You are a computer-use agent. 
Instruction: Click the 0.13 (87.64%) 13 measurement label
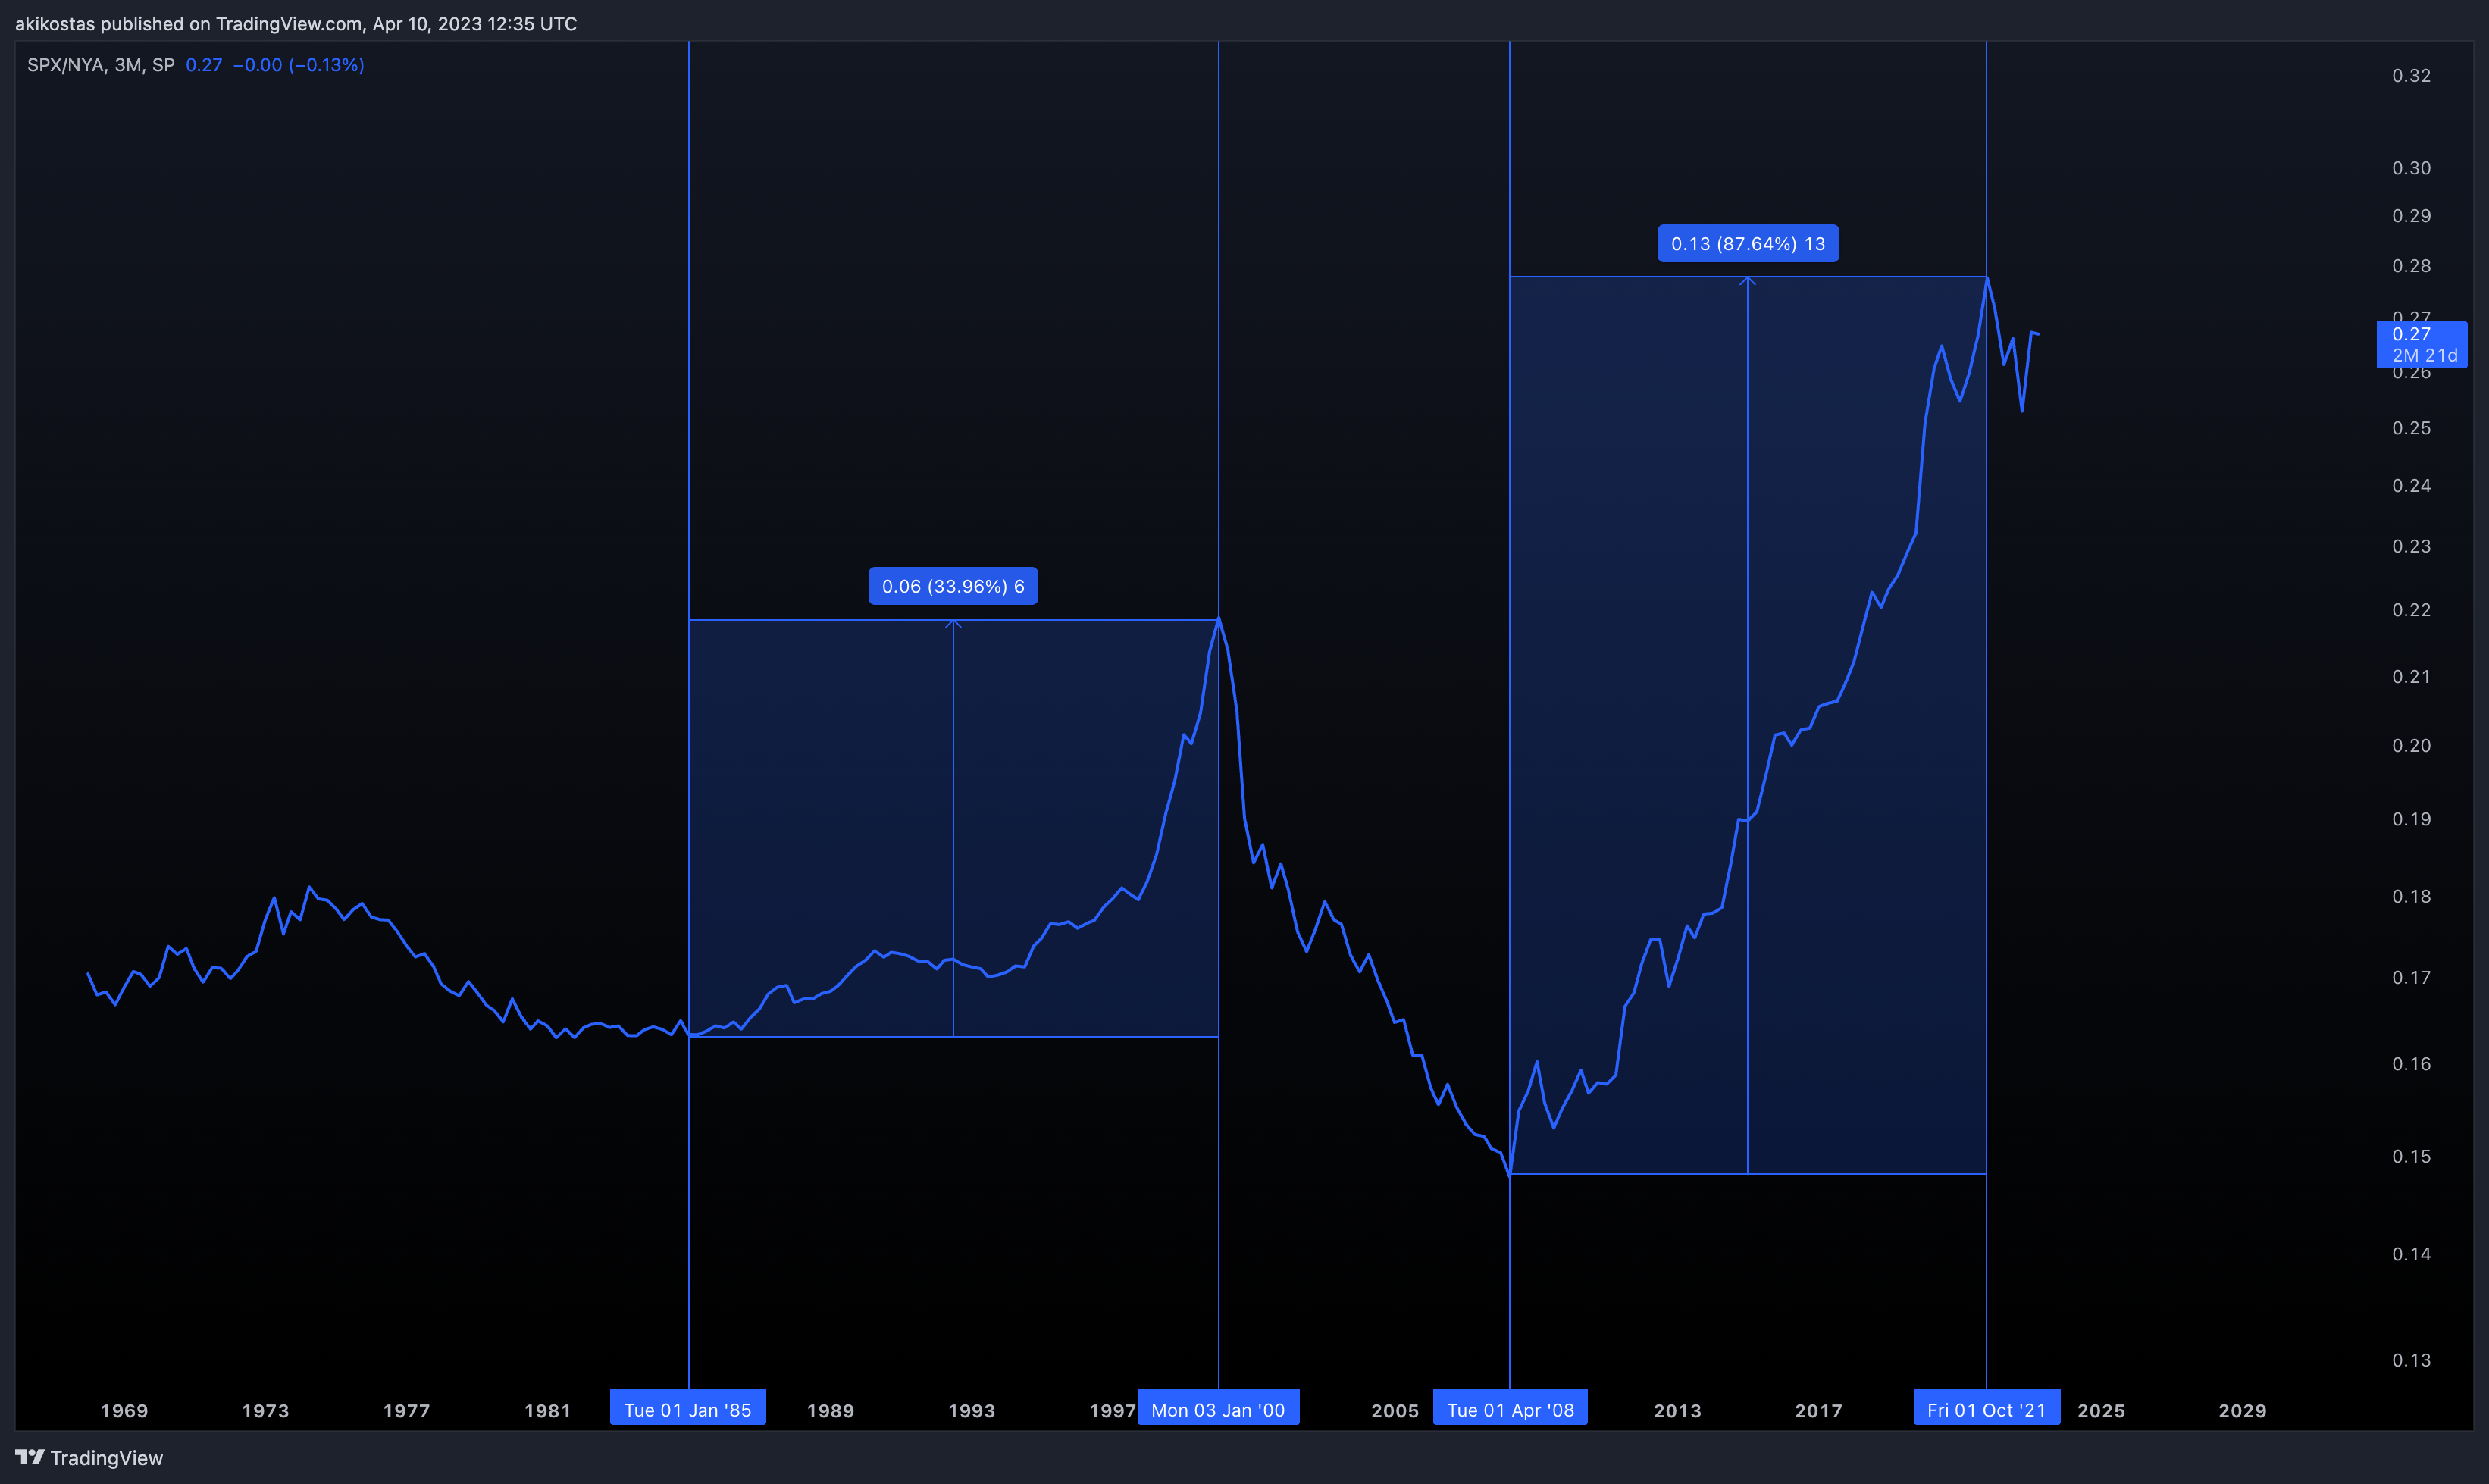pyautogui.click(x=1748, y=243)
